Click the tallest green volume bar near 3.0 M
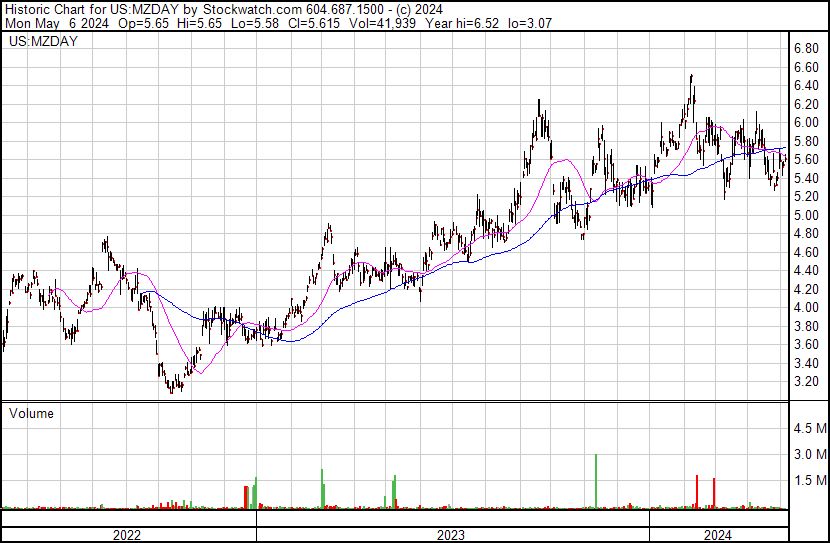 [x=596, y=481]
